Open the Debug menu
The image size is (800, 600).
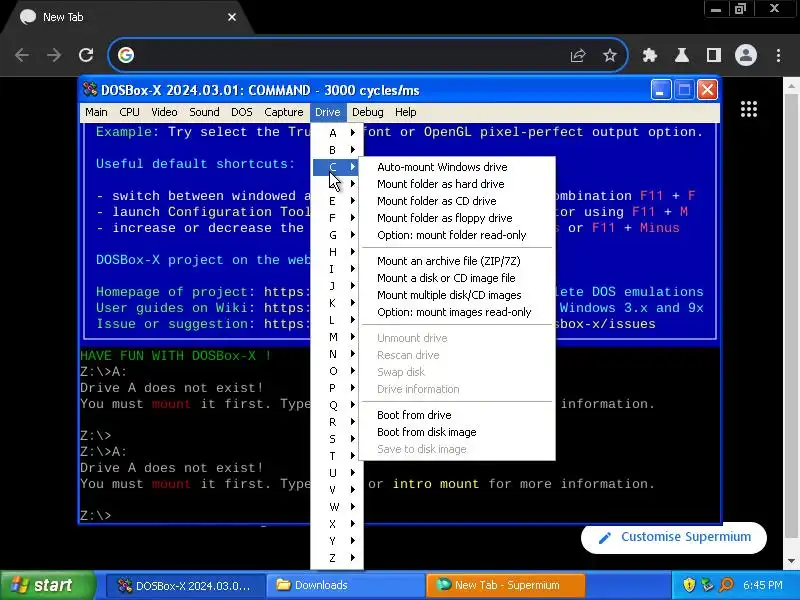click(367, 112)
